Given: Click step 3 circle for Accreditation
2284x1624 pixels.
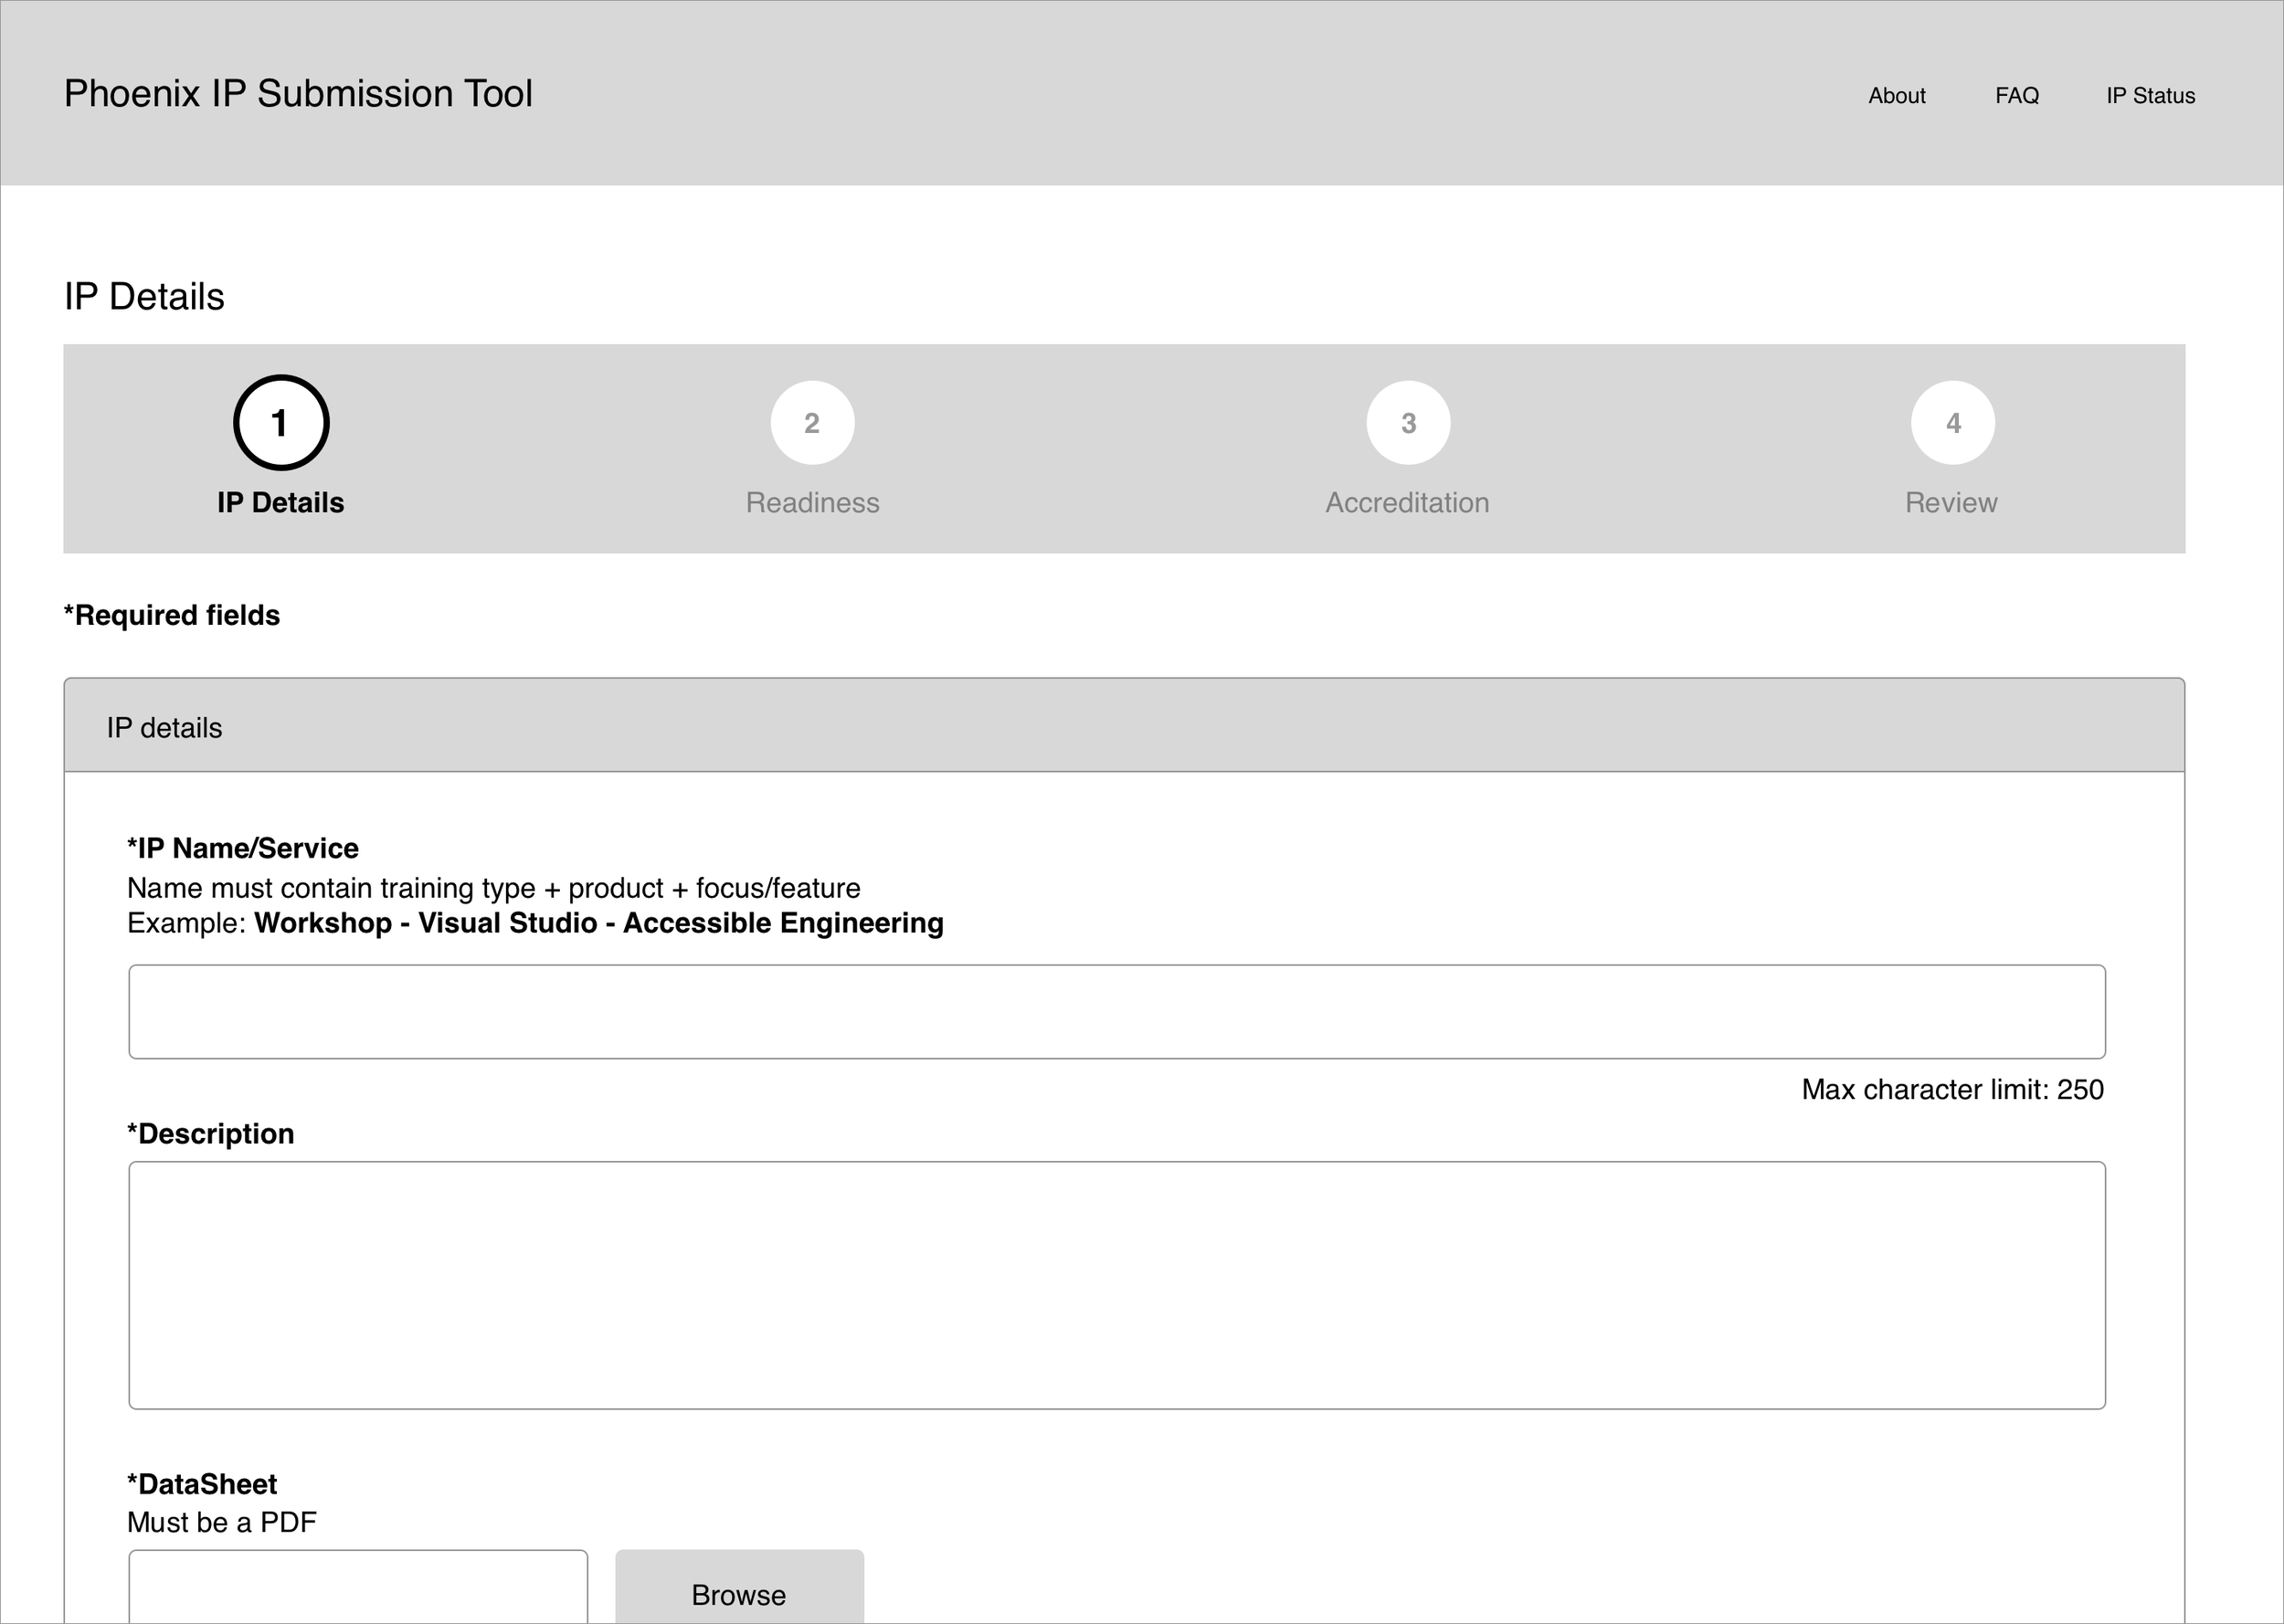Looking at the screenshot, I should [x=1408, y=423].
